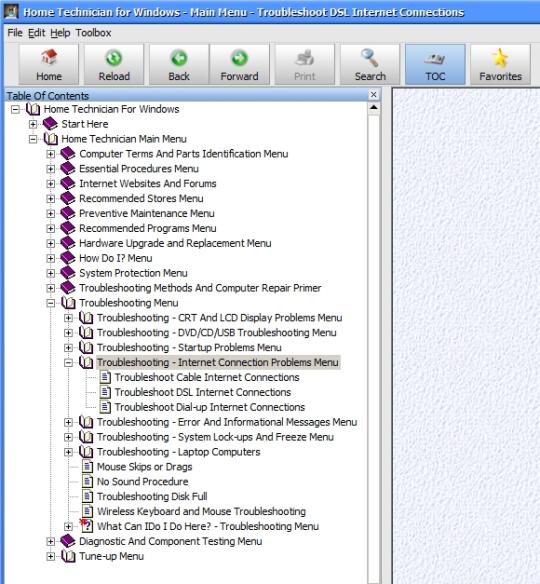Viewport: 540px width, 584px height.
Task: Collapse Home Technician For Windows root node
Action: (x=15, y=109)
